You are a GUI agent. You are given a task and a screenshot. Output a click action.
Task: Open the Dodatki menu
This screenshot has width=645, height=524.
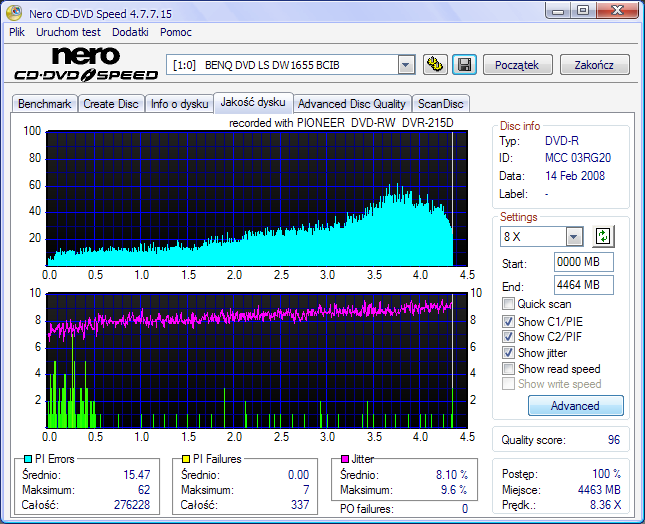[x=130, y=32]
